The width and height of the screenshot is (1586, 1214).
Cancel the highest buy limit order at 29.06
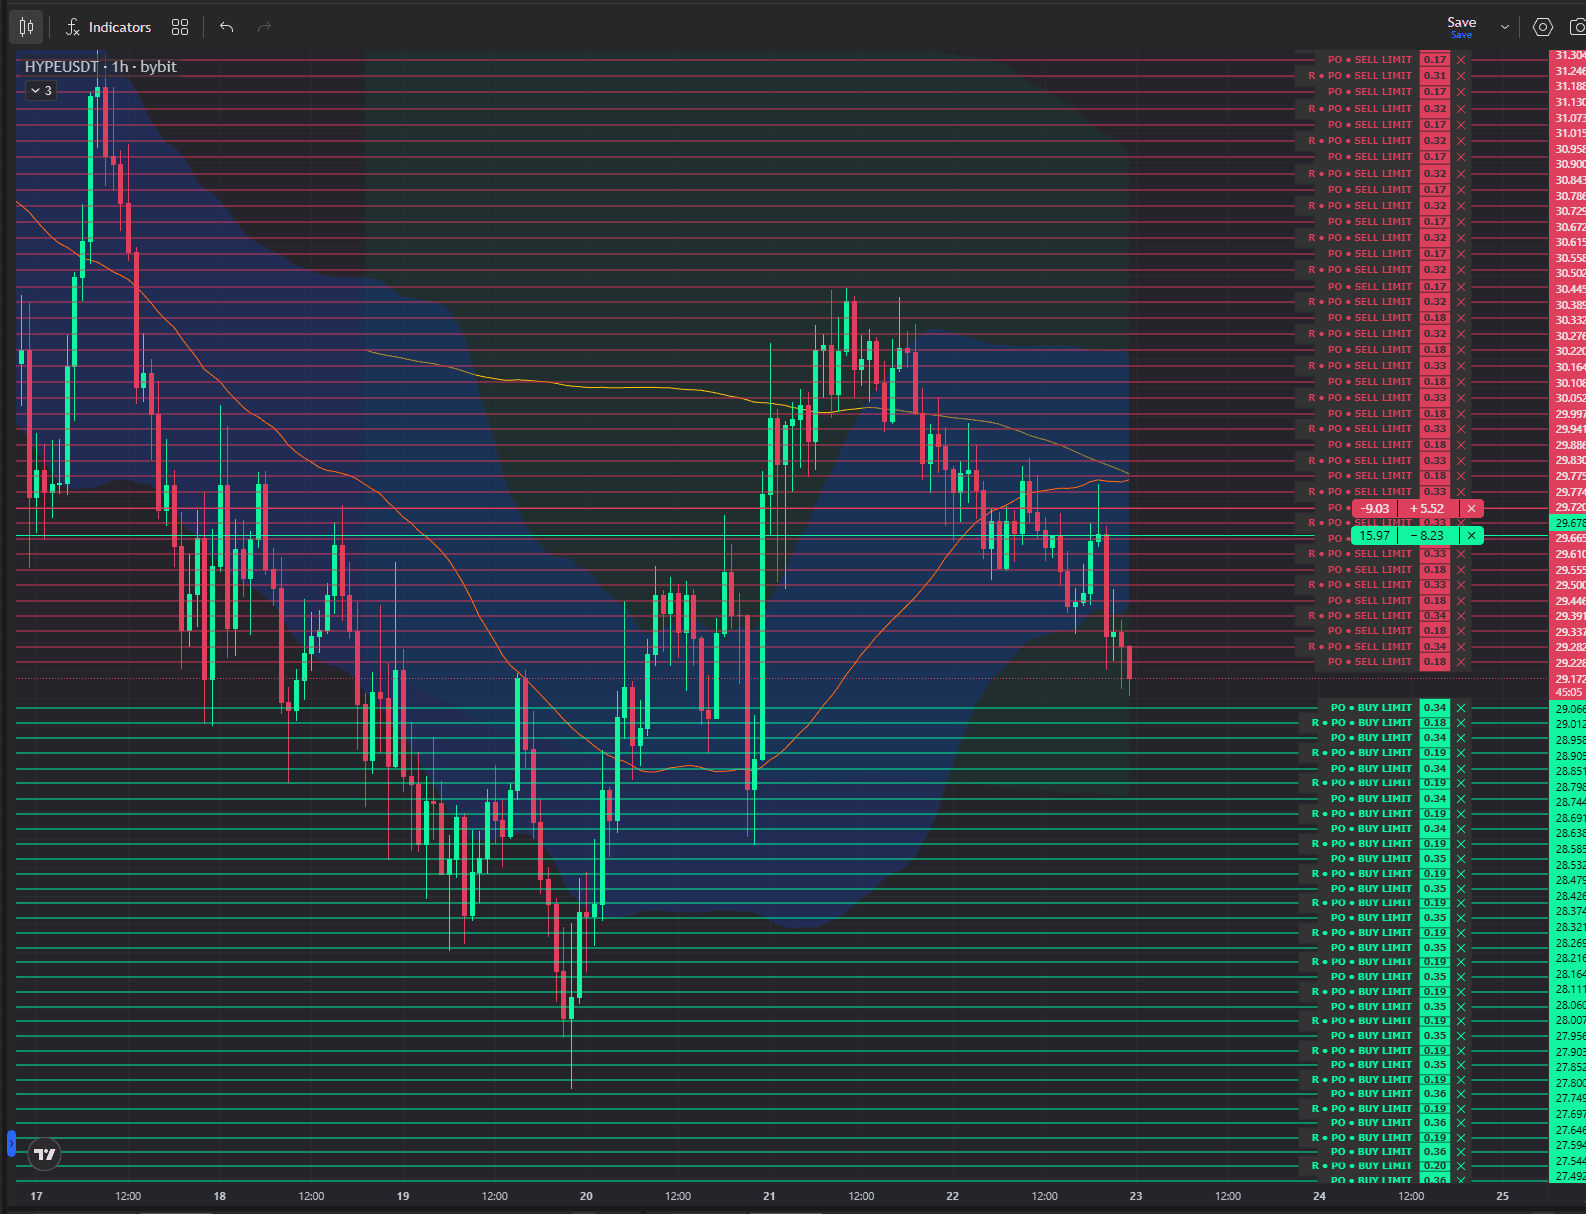point(1461,708)
